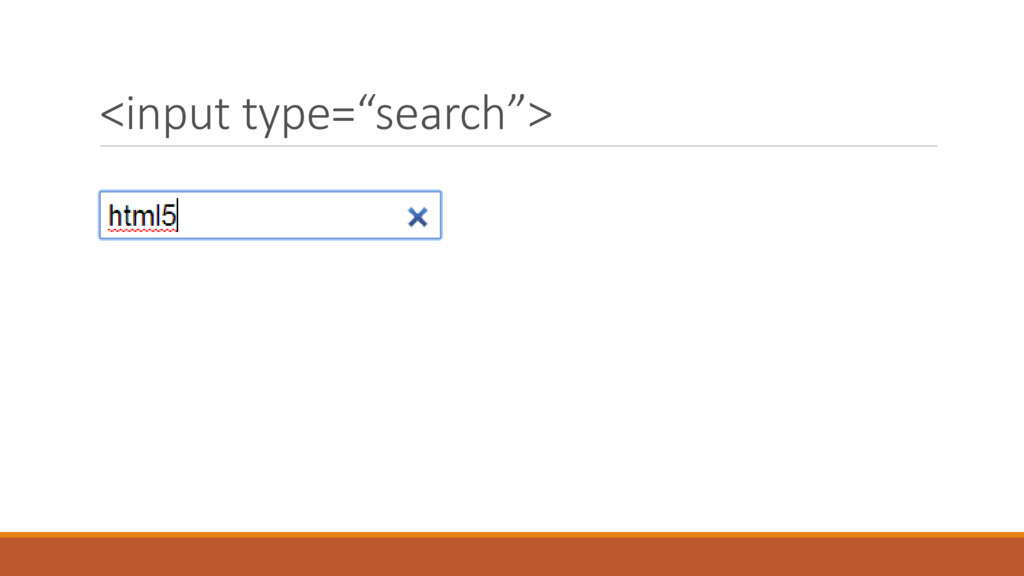Screen dimensions: 1024x576
Task: Click the digit "5" in search text
Action: (x=170, y=215)
